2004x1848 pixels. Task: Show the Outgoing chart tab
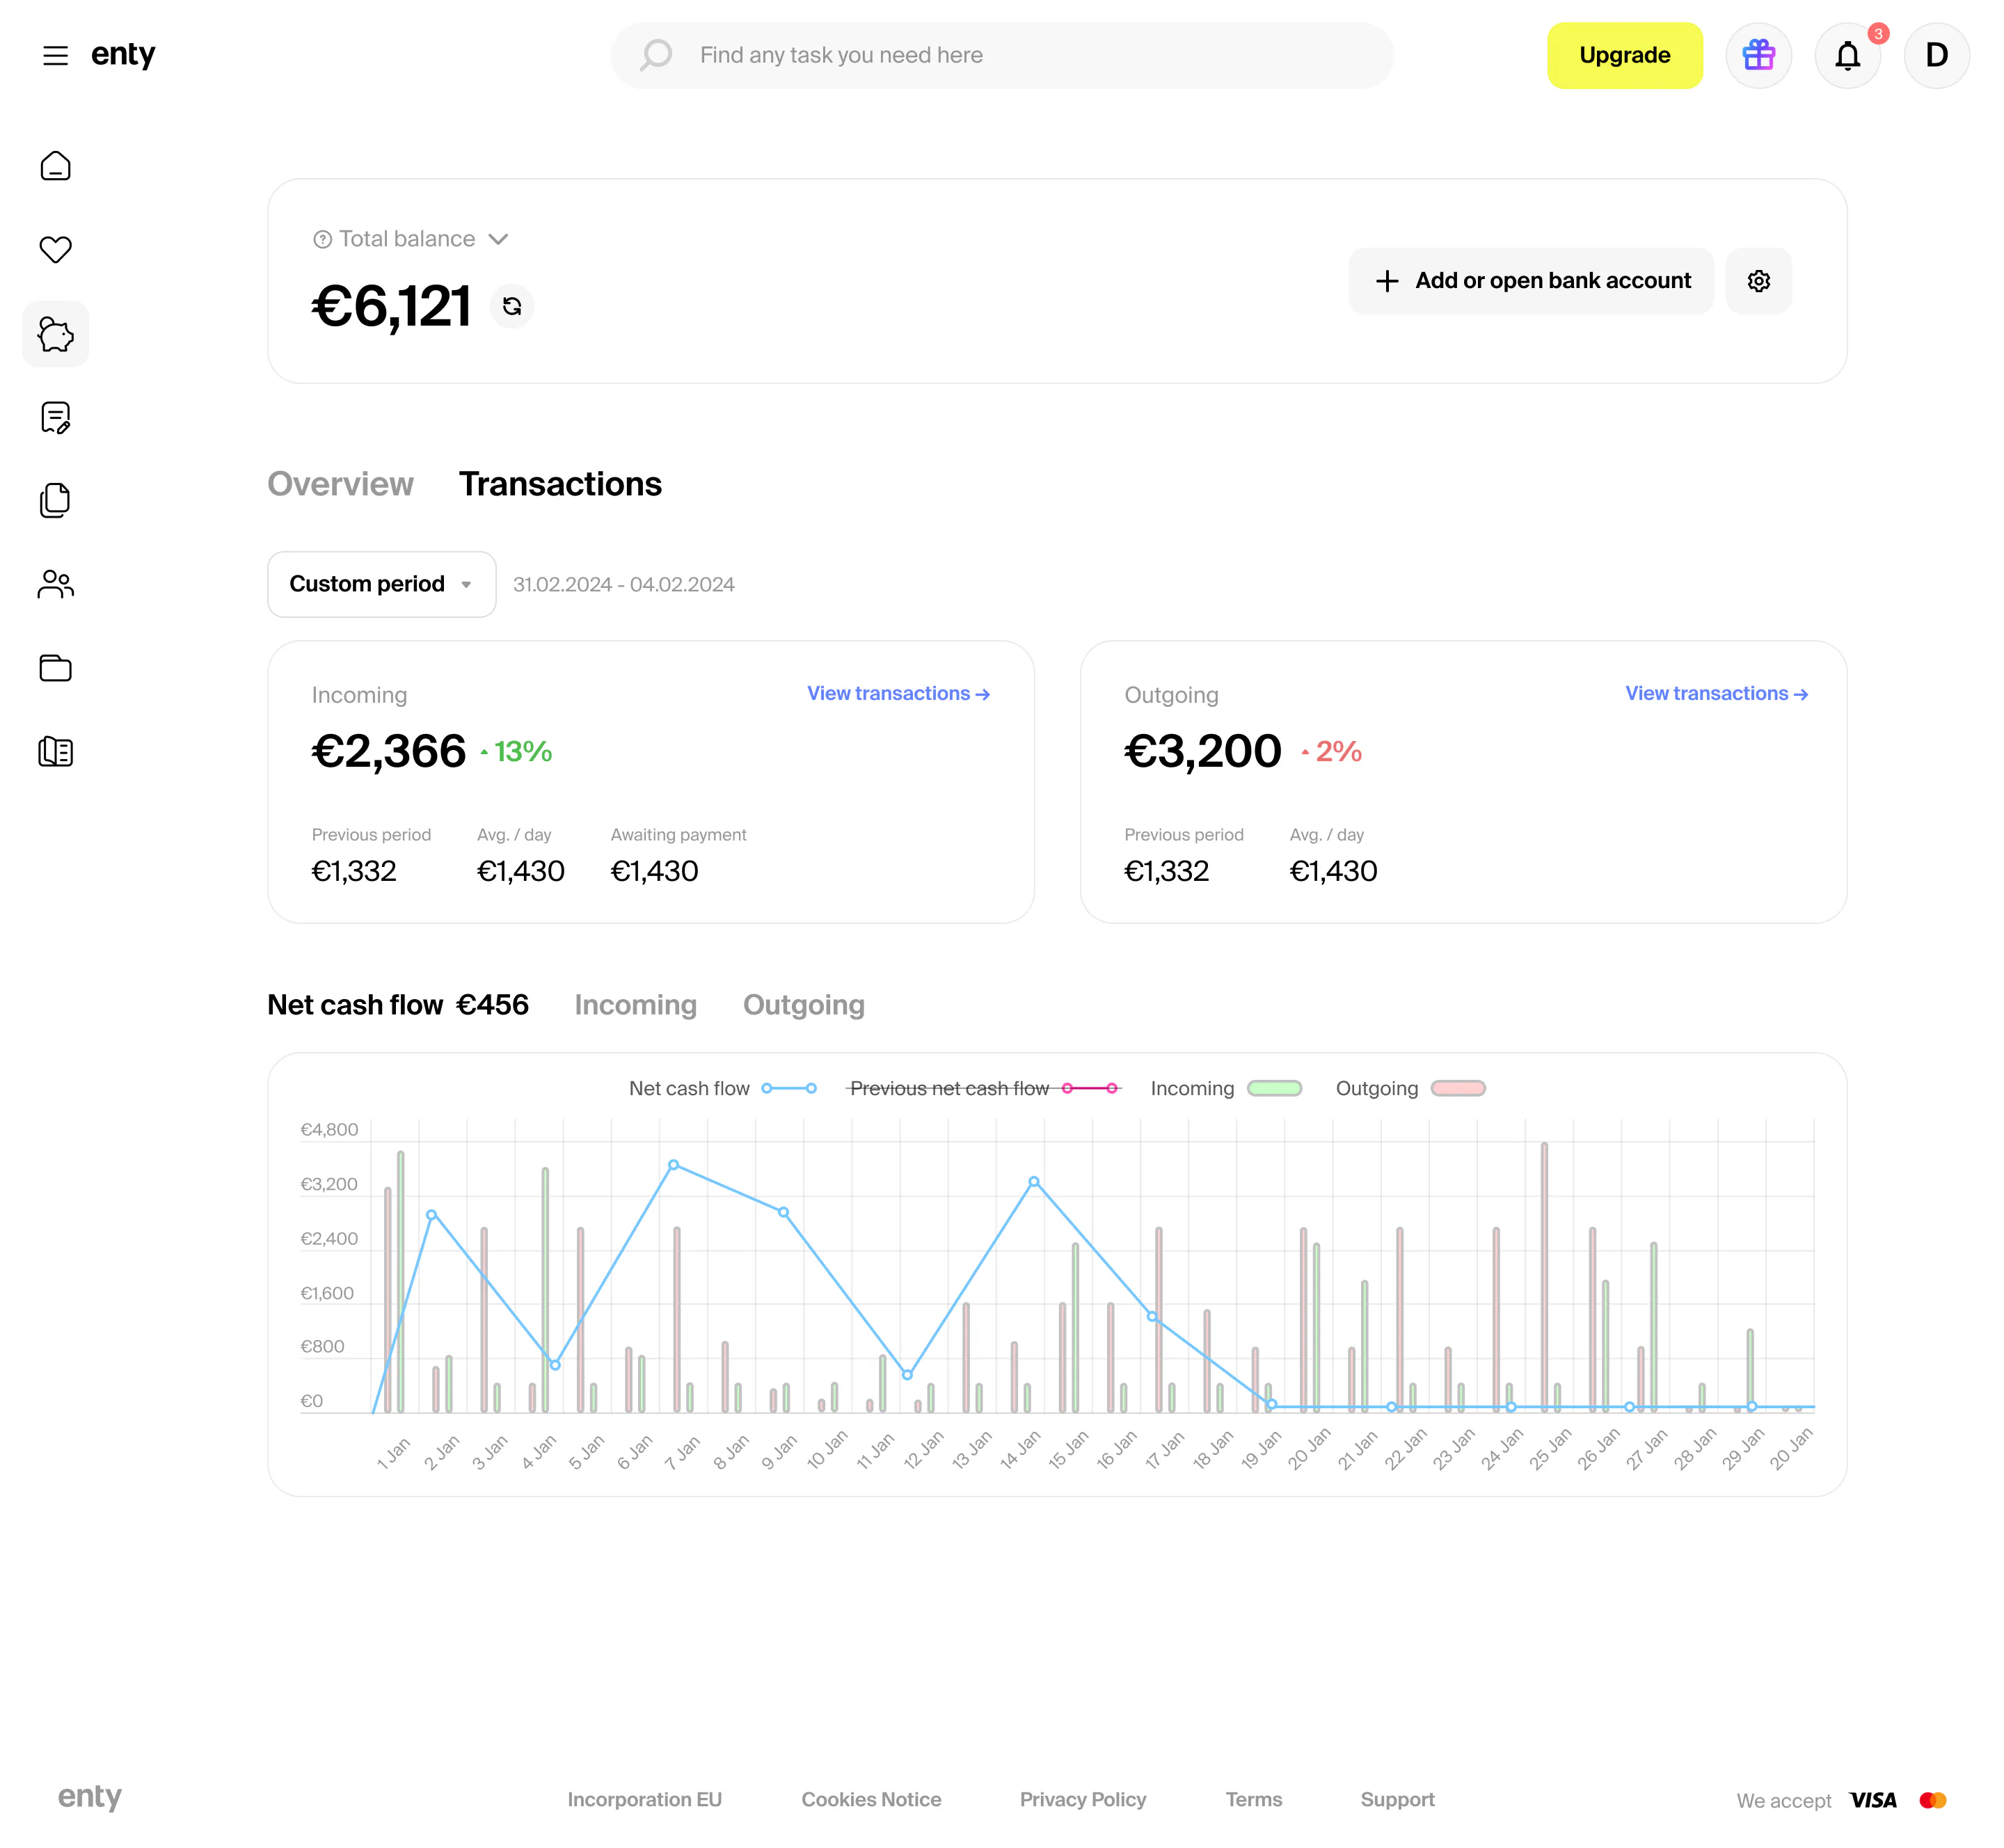tap(803, 1005)
